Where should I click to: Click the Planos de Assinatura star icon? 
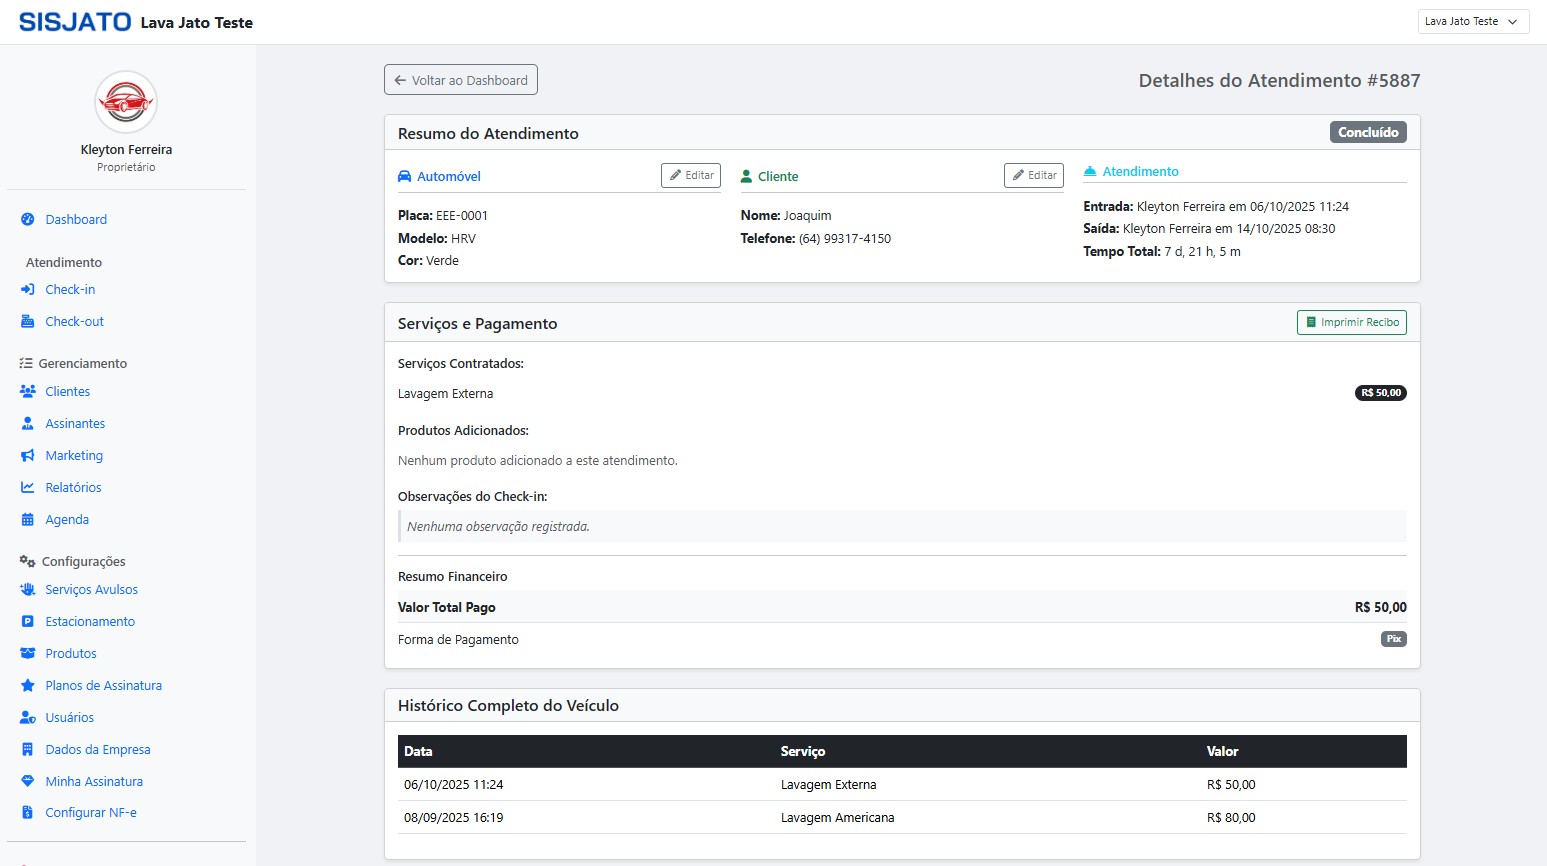[28, 685]
